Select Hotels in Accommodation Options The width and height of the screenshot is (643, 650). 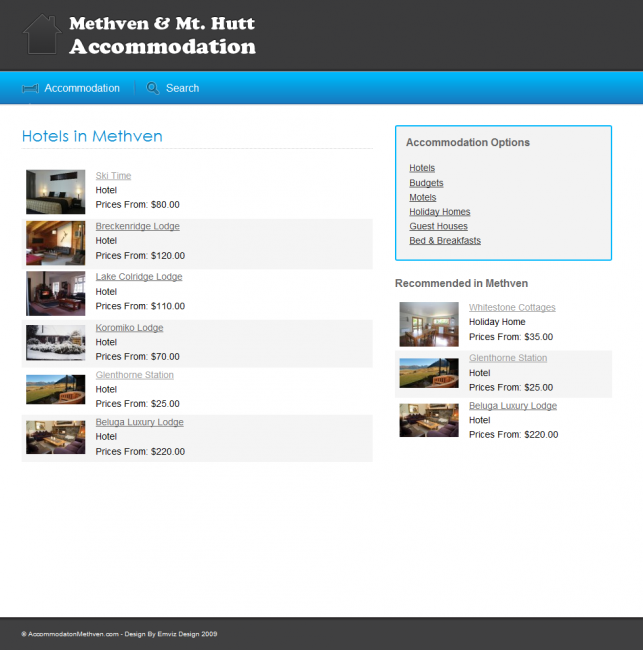pos(422,168)
